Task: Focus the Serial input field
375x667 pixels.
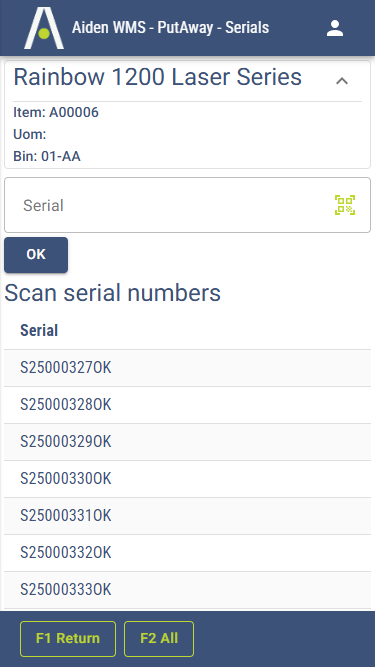Action: pyautogui.click(x=188, y=205)
